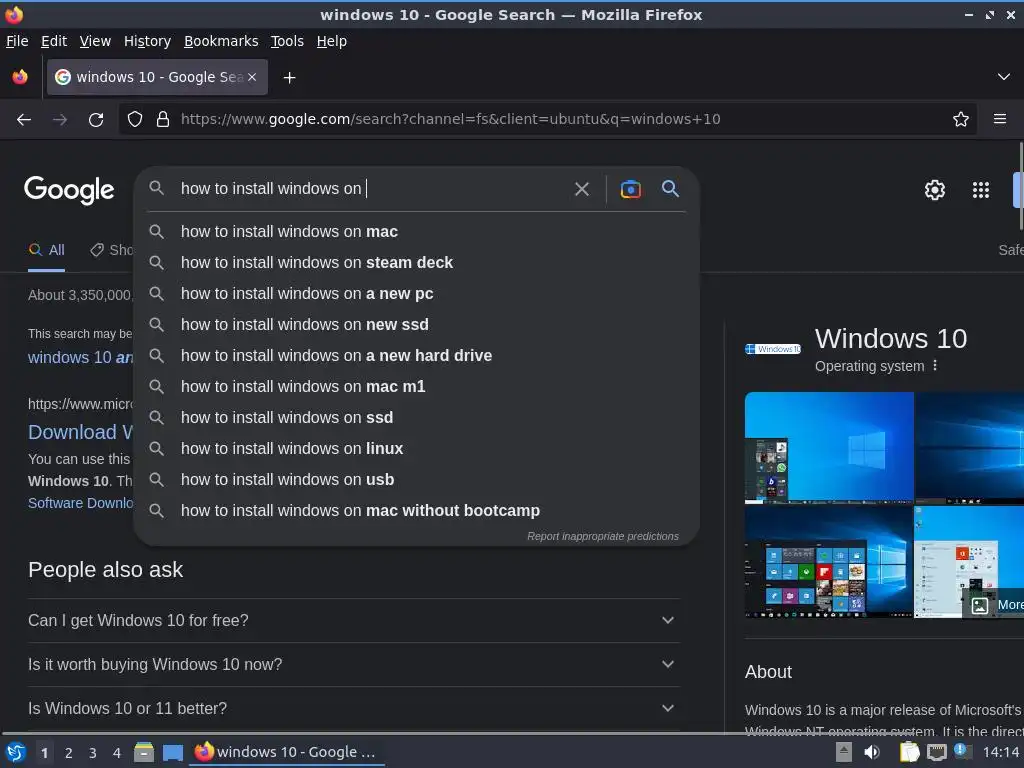Switch to workspace 3 in taskbar

coord(93,753)
